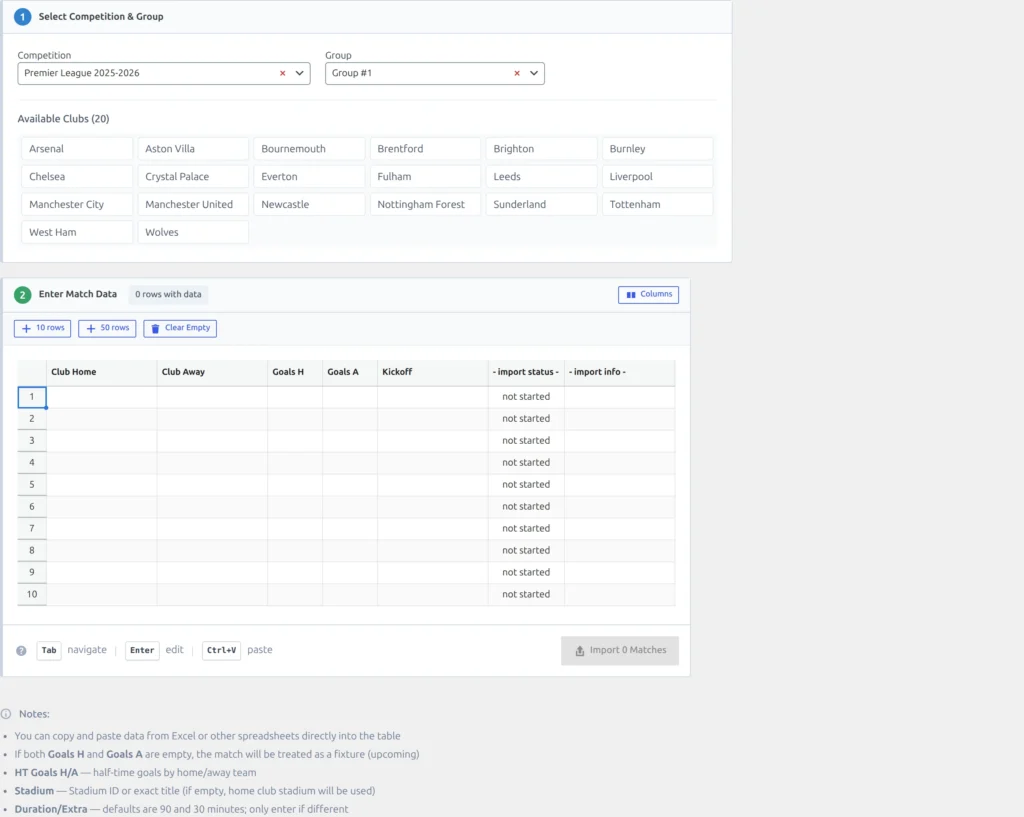
Task: Select the Kickoff column header
Action: [x=432, y=372]
